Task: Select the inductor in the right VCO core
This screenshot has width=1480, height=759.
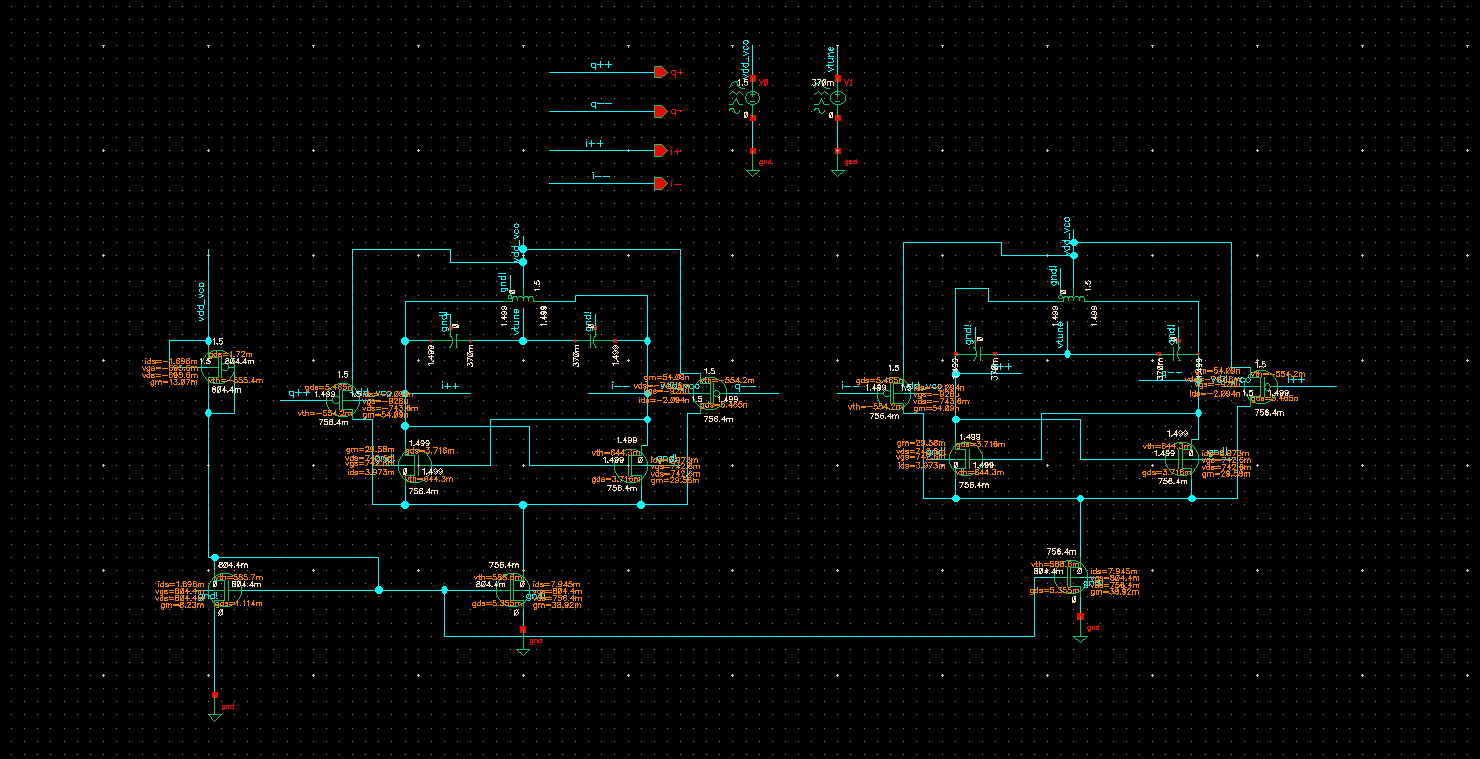Action: coord(1072,296)
